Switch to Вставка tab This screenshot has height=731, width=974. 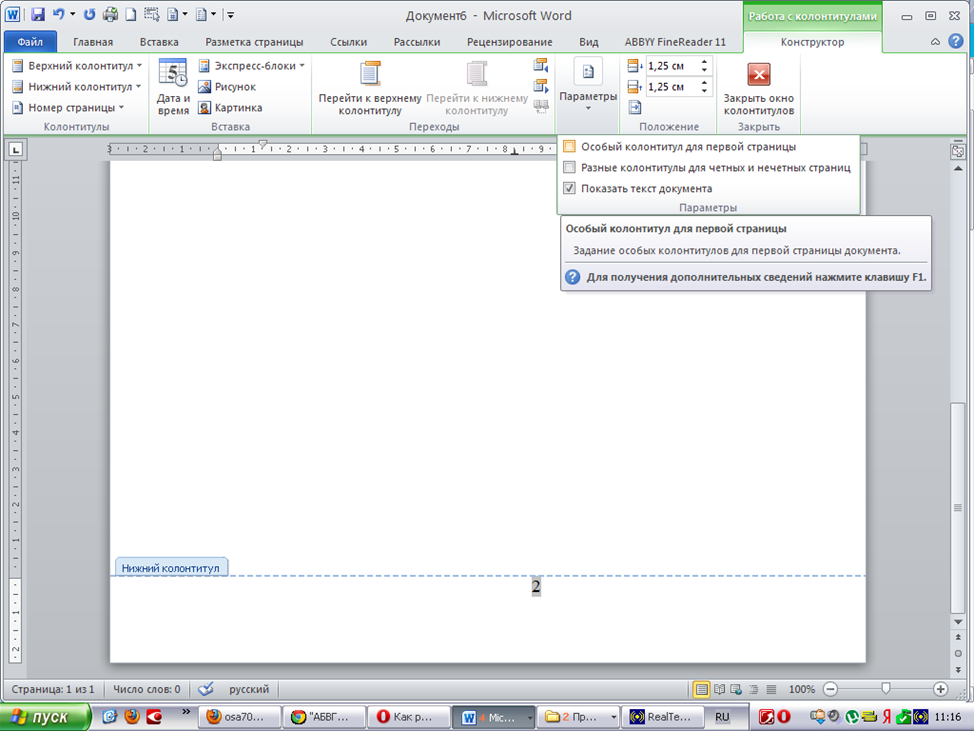(159, 42)
